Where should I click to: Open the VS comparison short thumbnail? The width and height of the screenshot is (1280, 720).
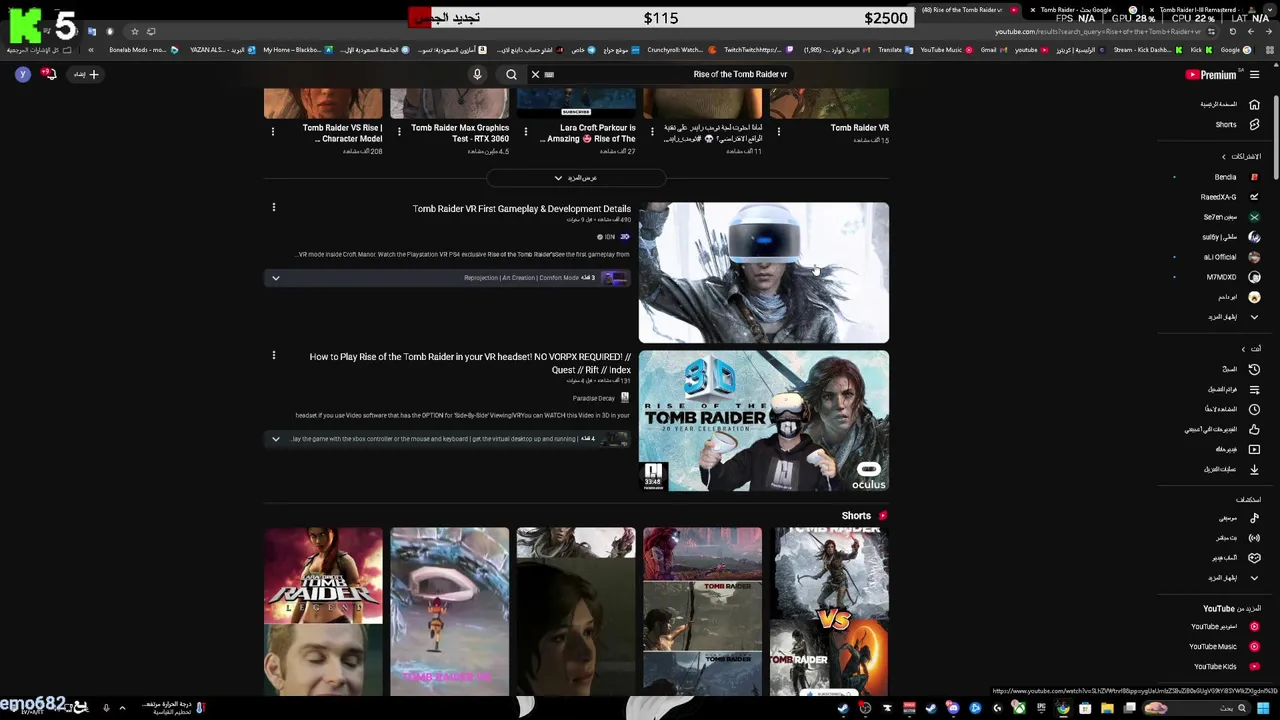click(x=829, y=611)
